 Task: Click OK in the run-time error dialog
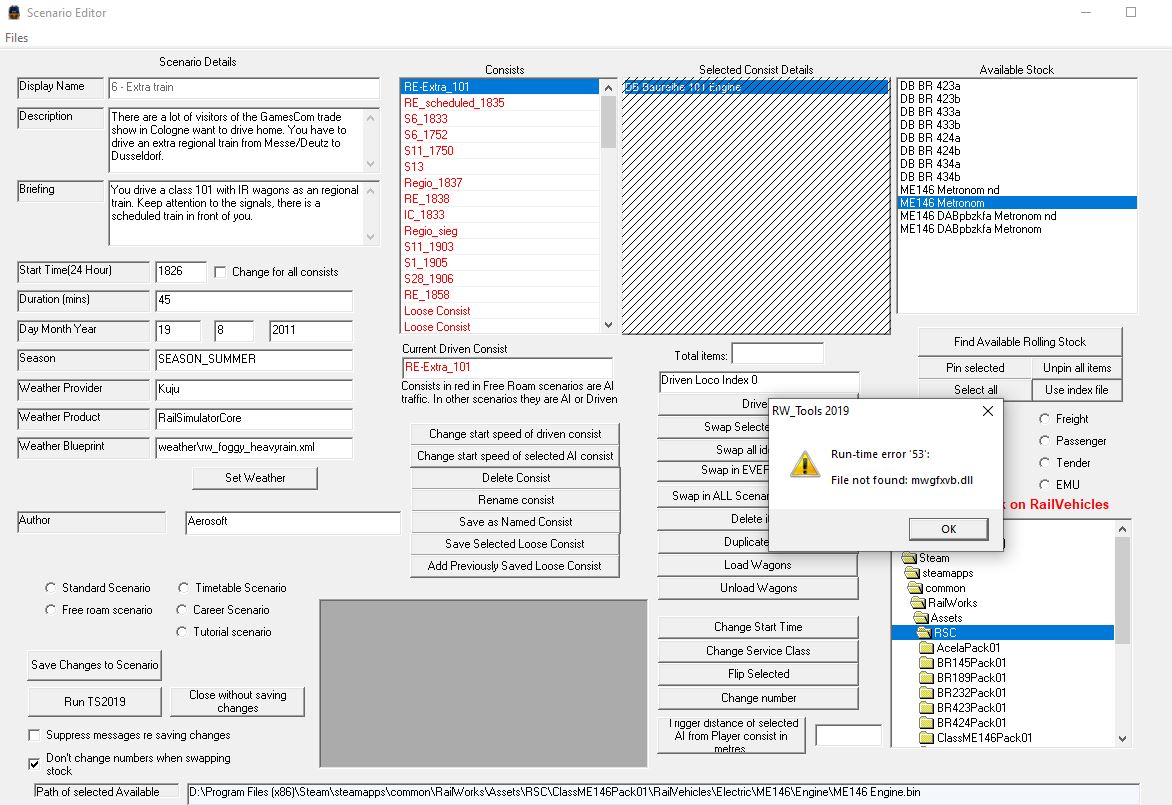point(948,529)
